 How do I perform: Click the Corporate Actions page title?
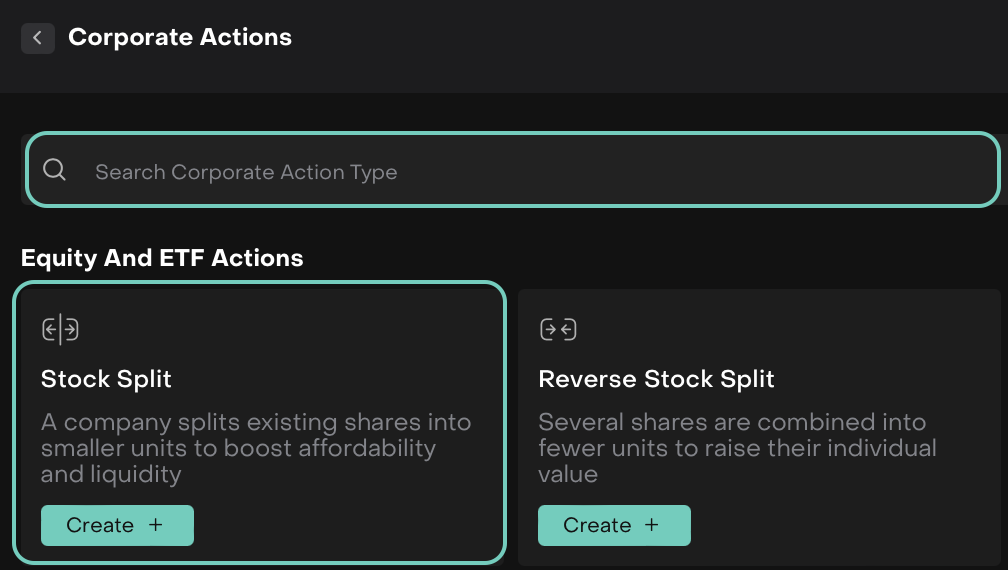point(180,38)
